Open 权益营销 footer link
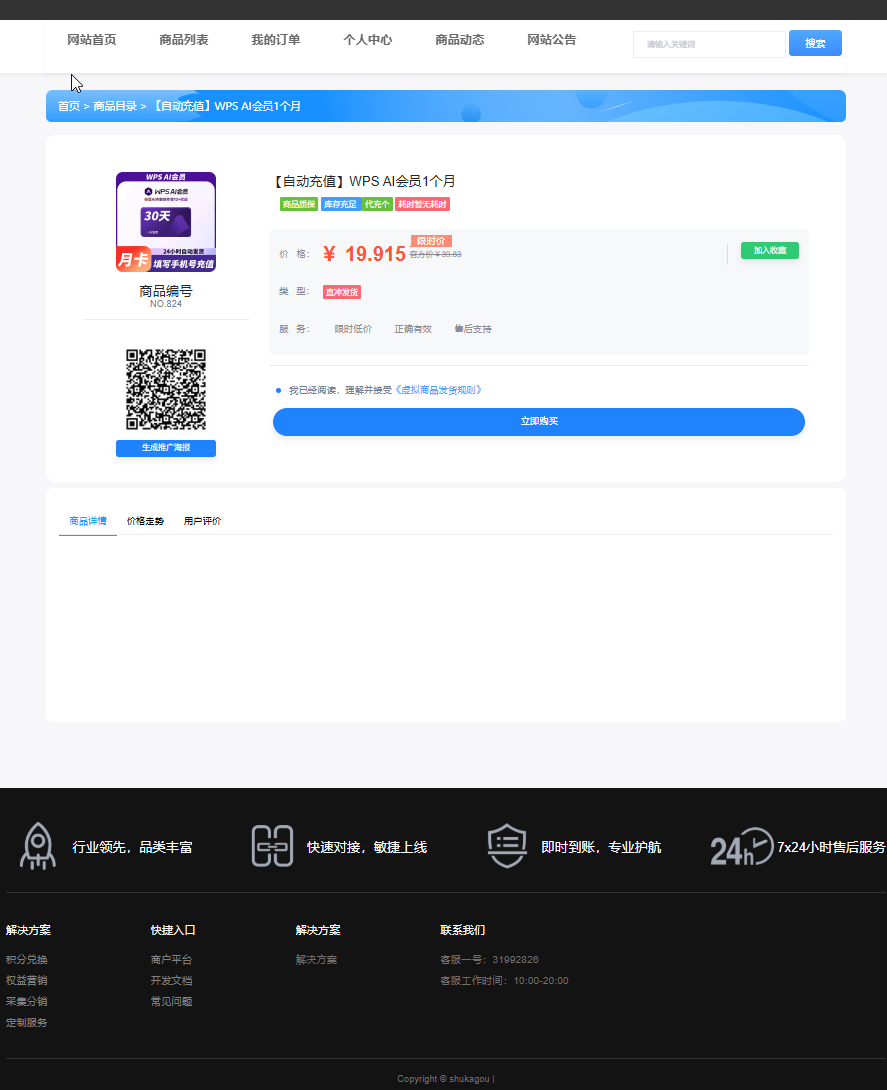This screenshot has width=887, height=1090. coord(26,980)
